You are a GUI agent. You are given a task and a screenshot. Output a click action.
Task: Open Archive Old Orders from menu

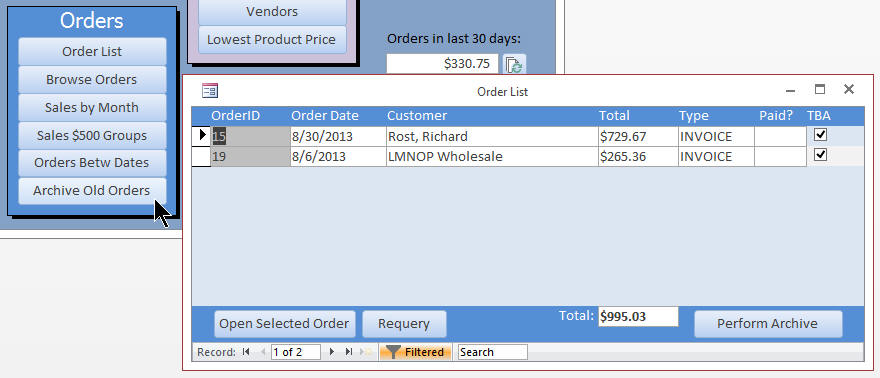click(x=92, y=191)
